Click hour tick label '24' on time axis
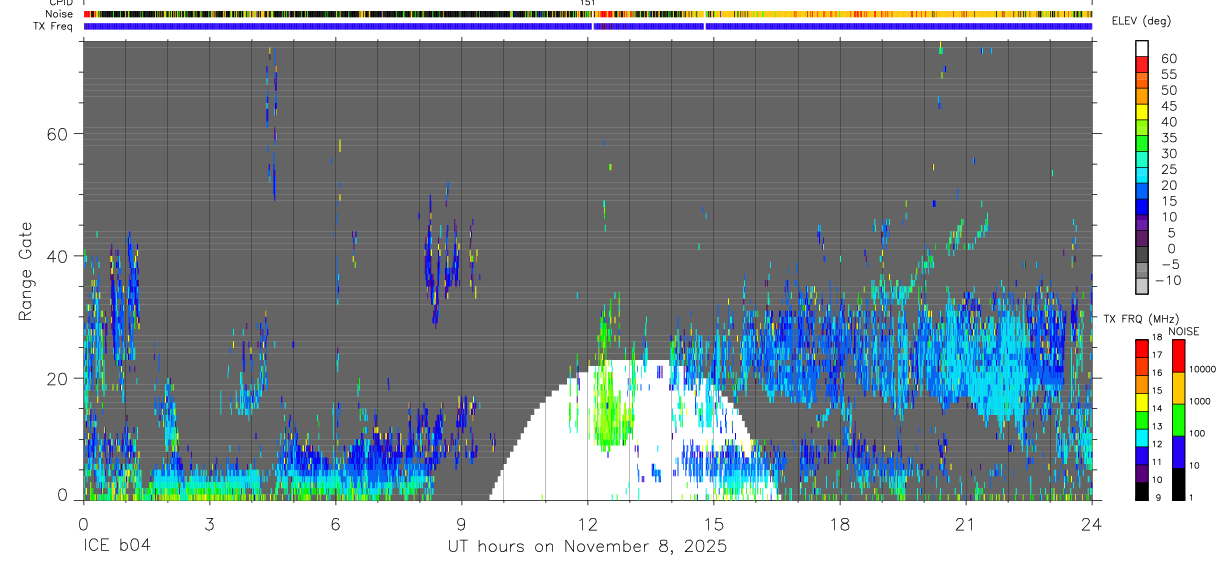The image size is (1228, 567). [1091, 523]
